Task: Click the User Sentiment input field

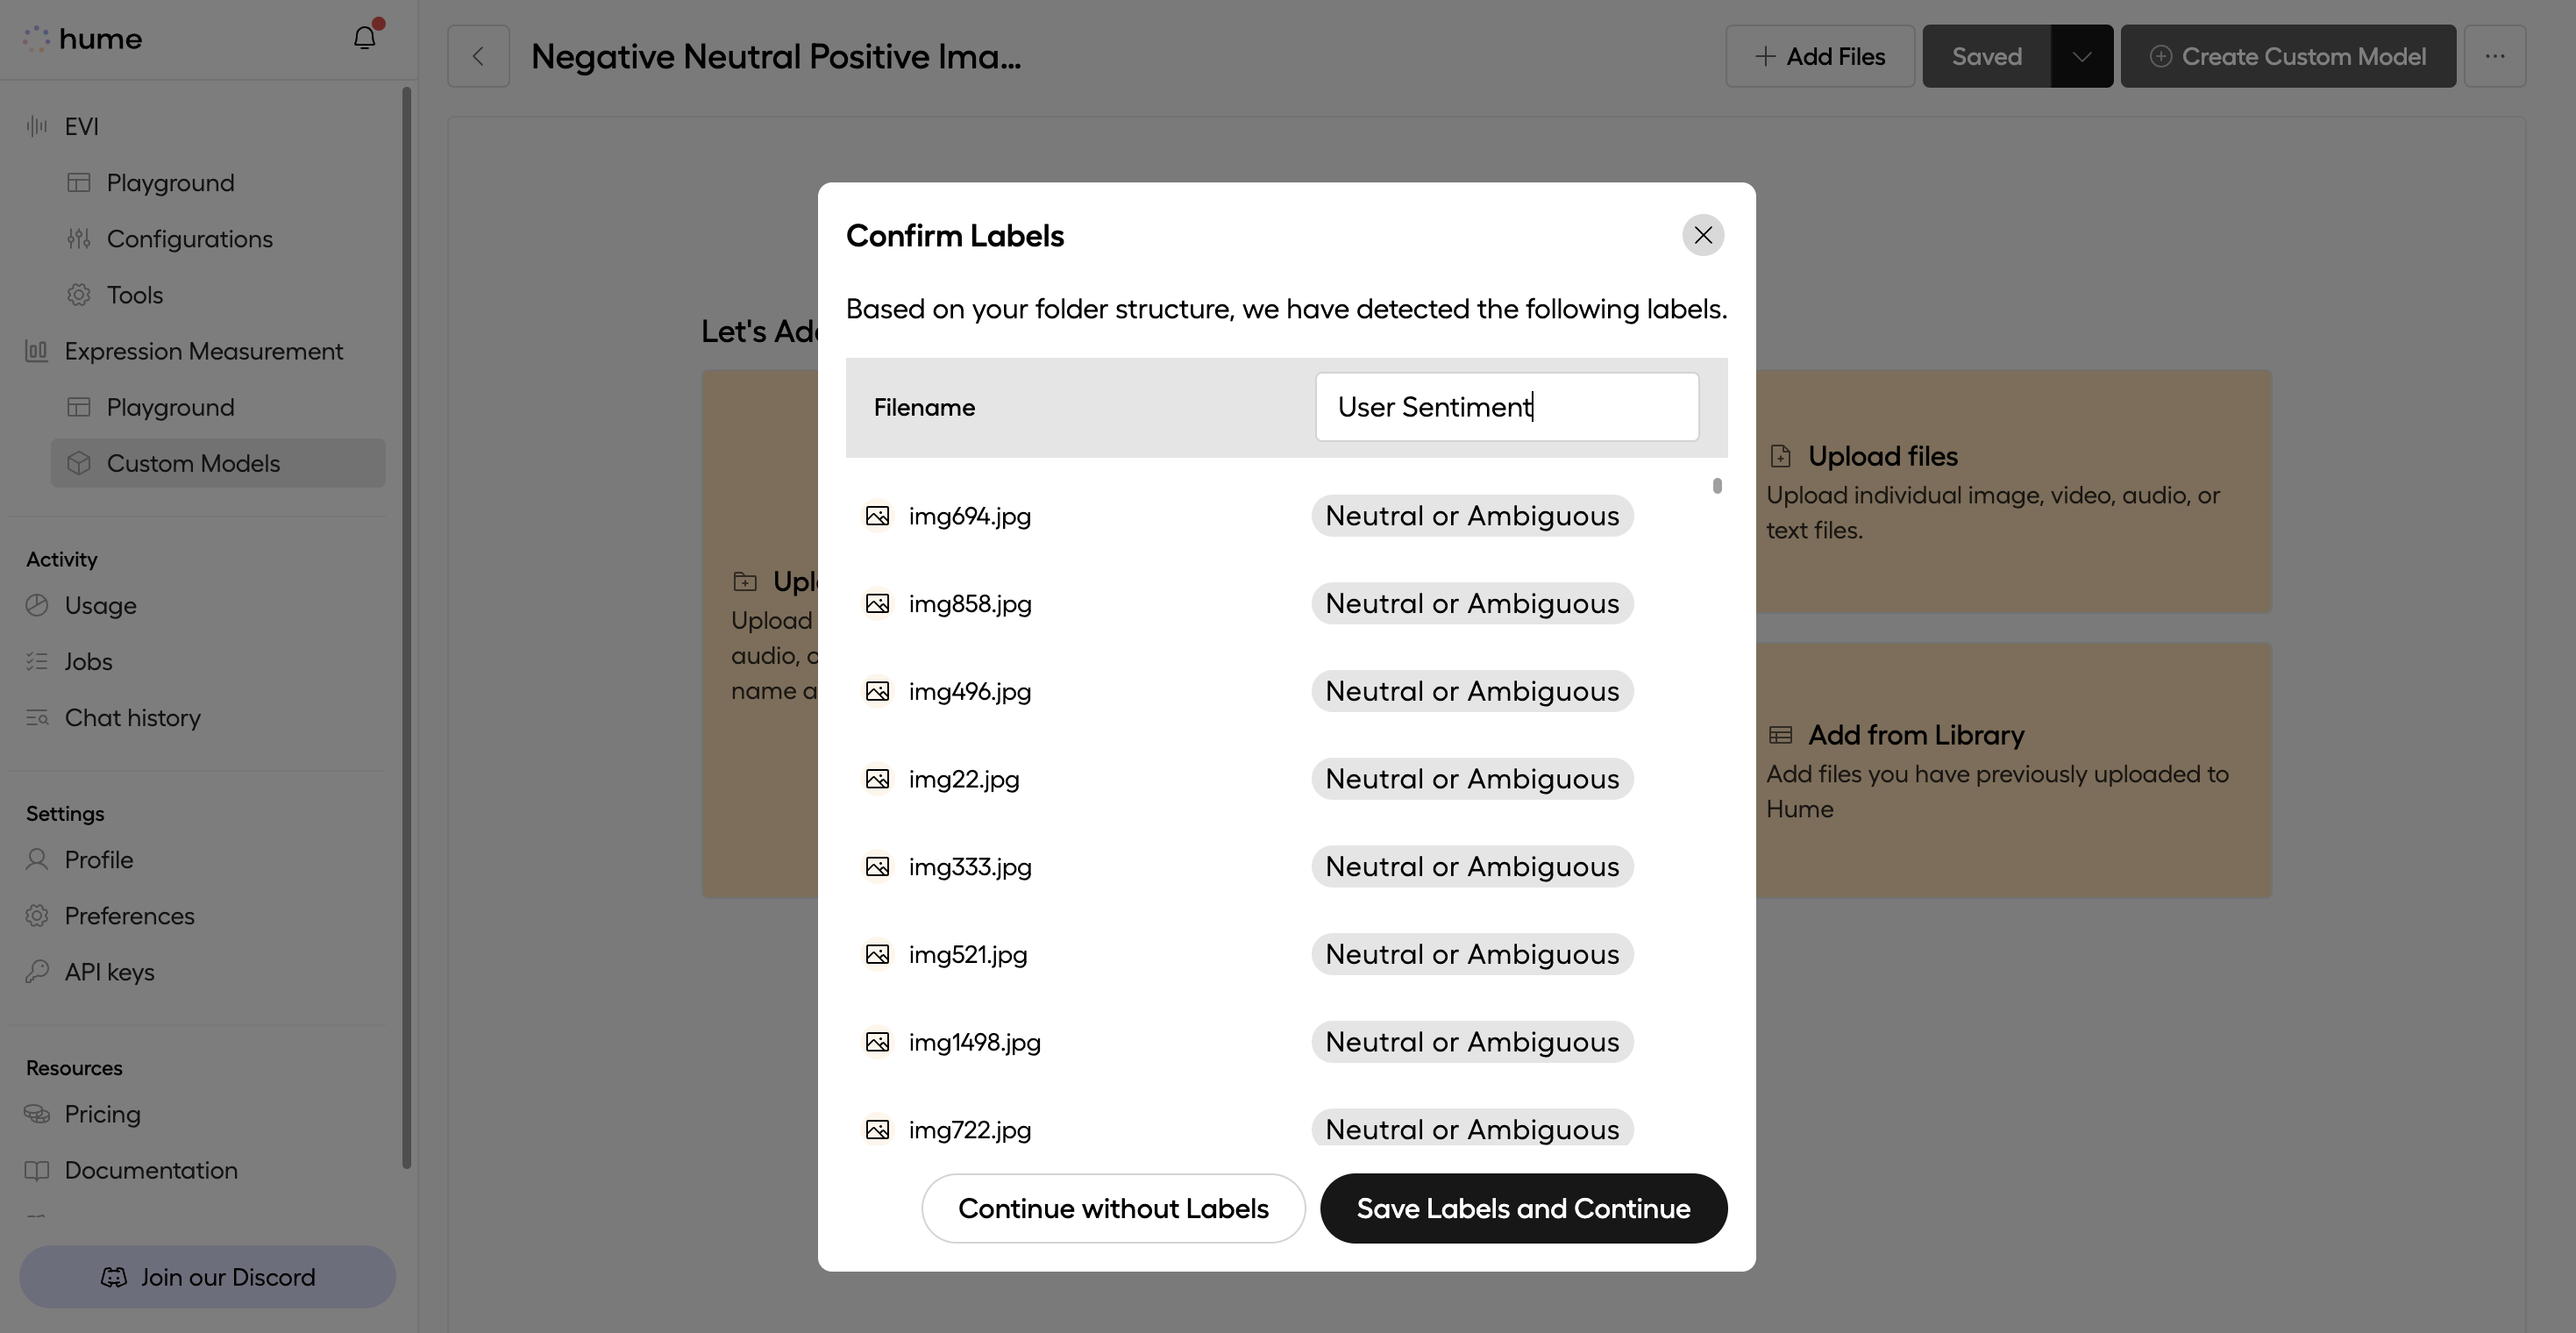Action: point(1506,406)
